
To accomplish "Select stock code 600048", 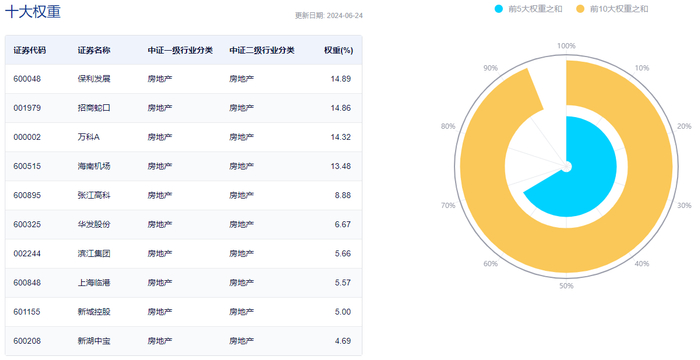I will click(x=27, y=79).
